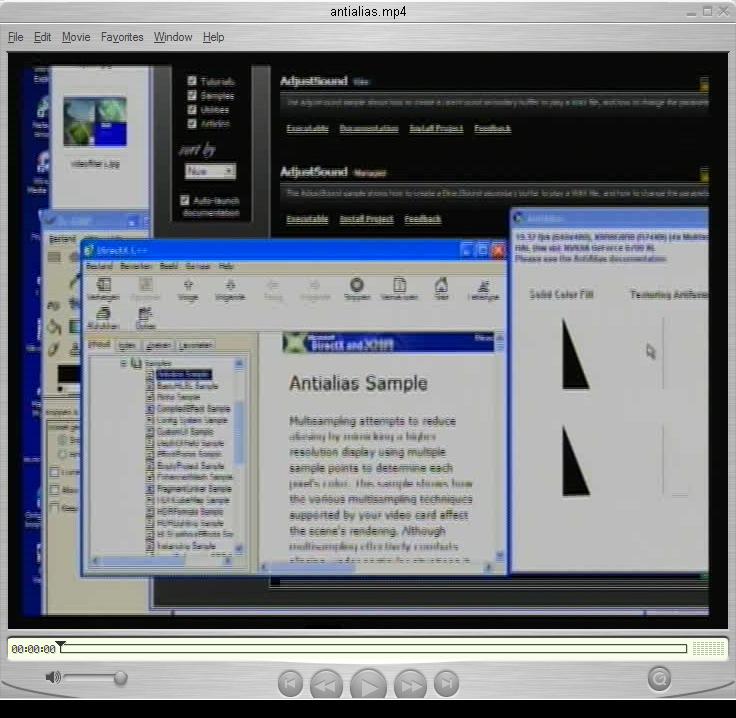736x718 pixels.
Task: Play the antialias.mp4 movie
Action: (368, 686)
